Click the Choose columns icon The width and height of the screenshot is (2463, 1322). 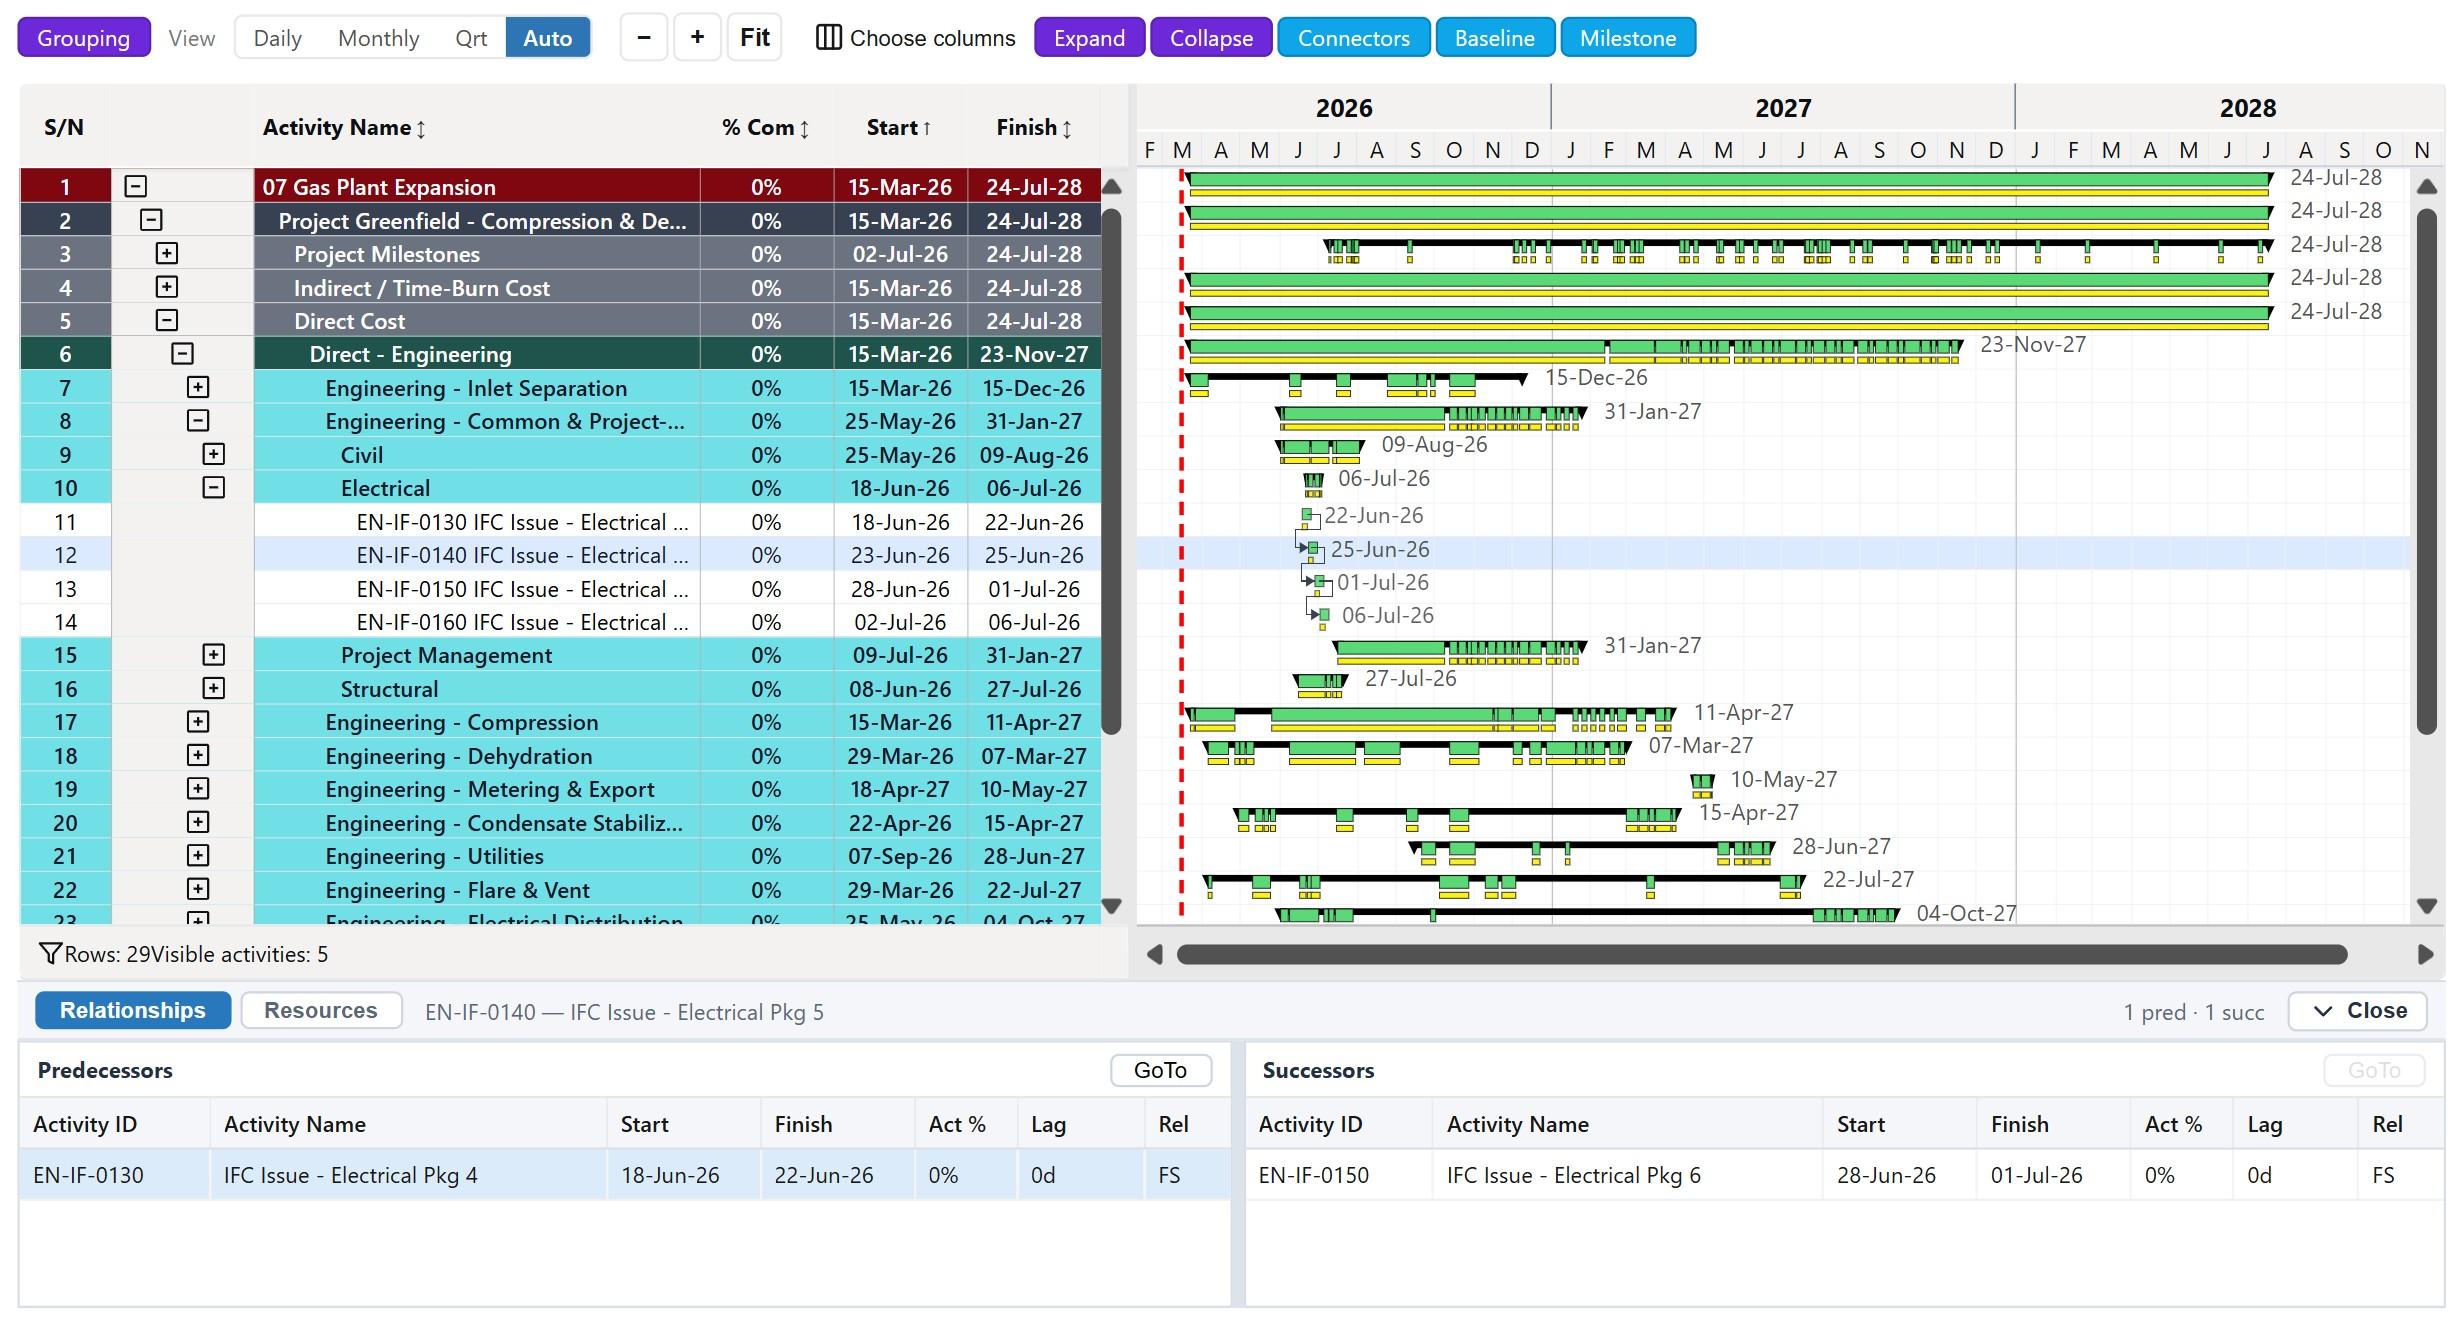pyautogui.click(x=828, y=38)
